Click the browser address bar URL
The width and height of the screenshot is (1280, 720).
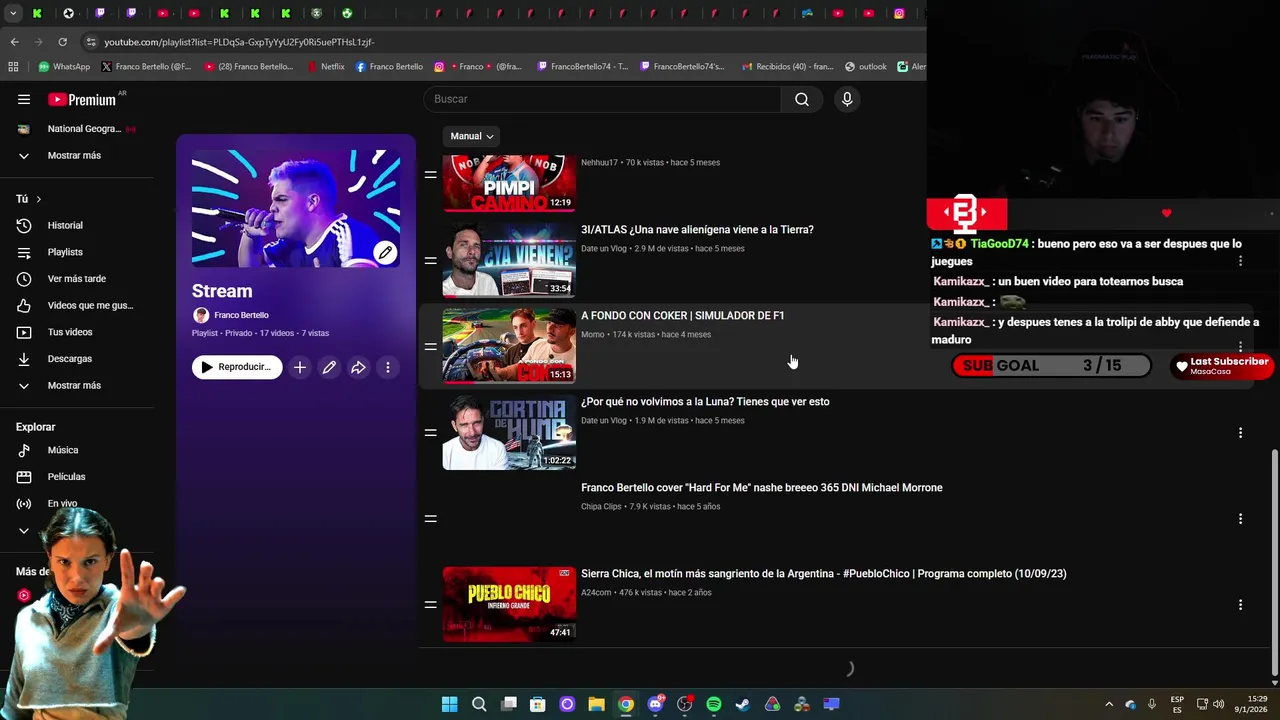click(x=239, y=42)
